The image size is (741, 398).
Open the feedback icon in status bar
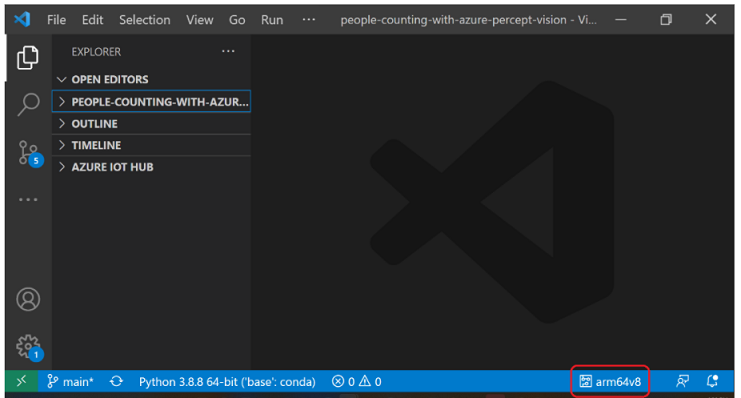682,381
